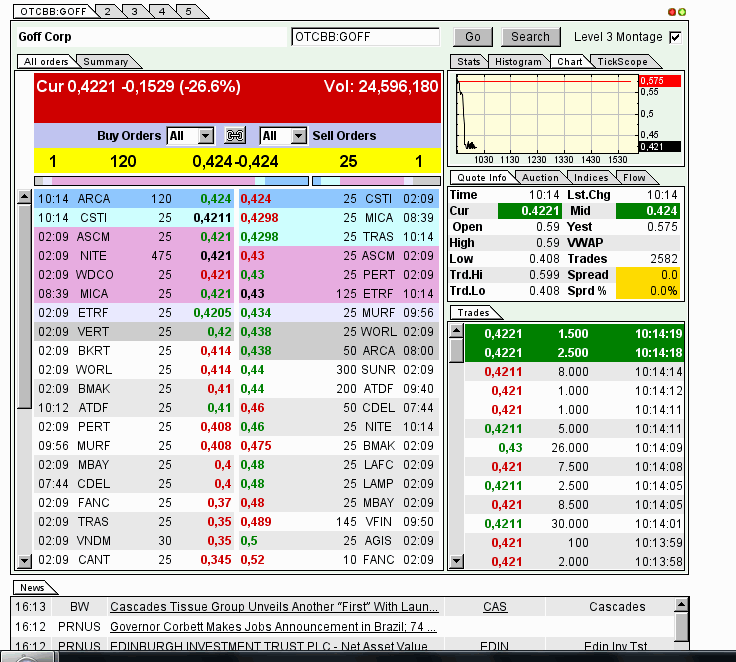Click the trades list scrollbar thumb
The height and width of the screenshot is (662, 736).
456,350
